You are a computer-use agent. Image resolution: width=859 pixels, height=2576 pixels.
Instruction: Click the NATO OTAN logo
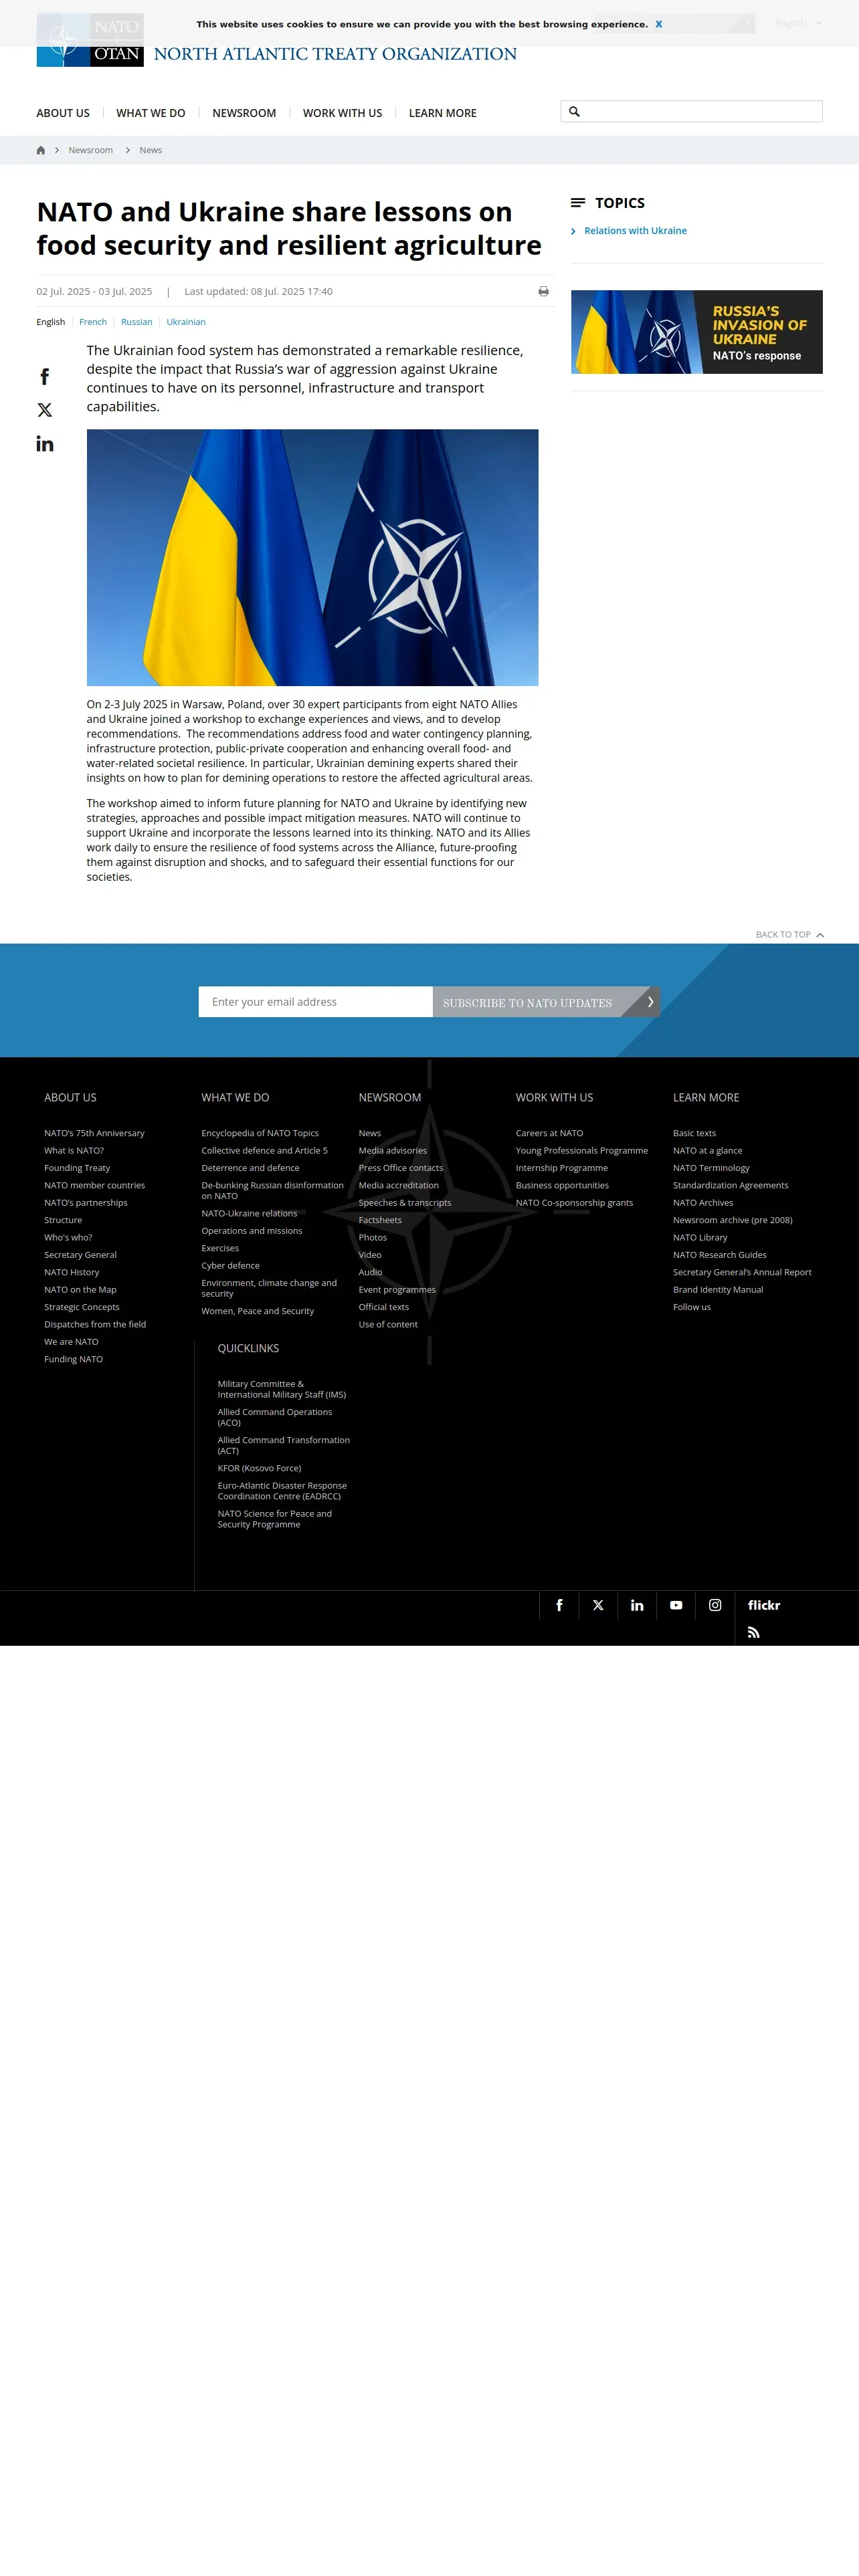(x=90, y=40)
